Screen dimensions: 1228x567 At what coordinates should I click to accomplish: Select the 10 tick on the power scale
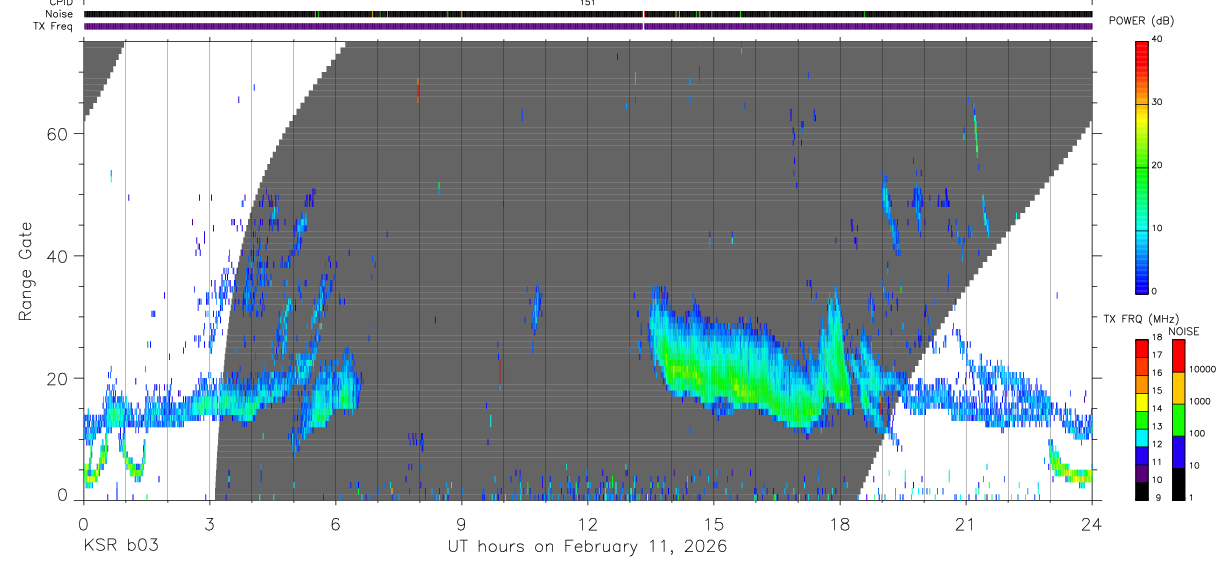click(x=1157, y=228)
